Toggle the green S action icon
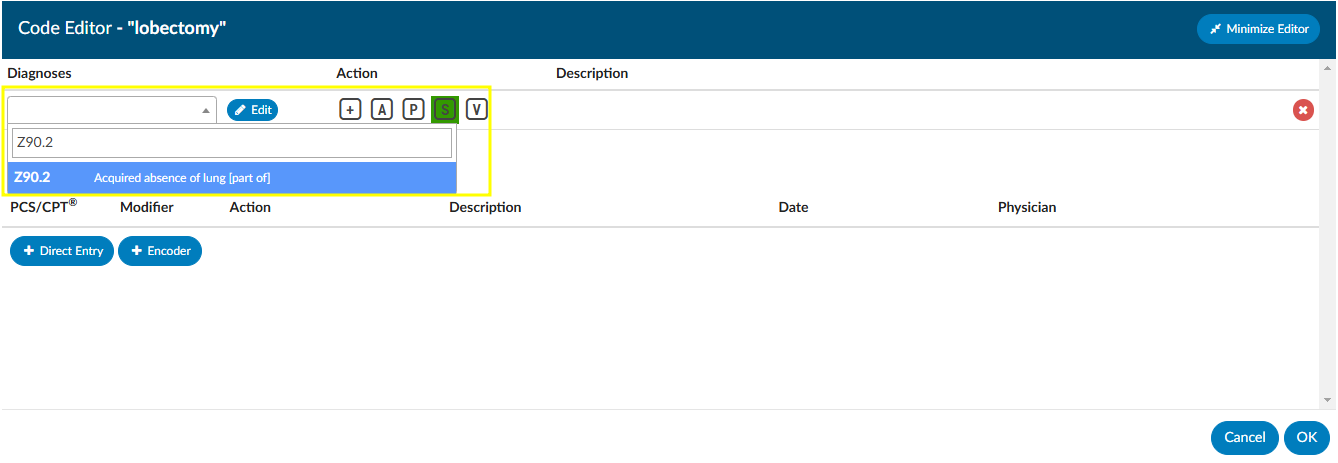The image size is (1338, 463). pyautogui.click(x=445, y=110)
